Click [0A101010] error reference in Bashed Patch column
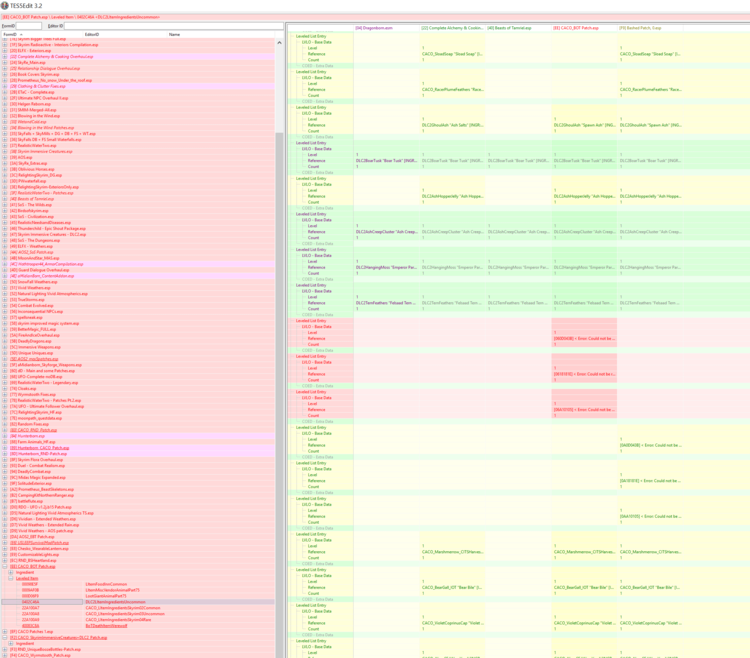The height and width of the screenshot is (658, 750). click(x=651, y=481)
